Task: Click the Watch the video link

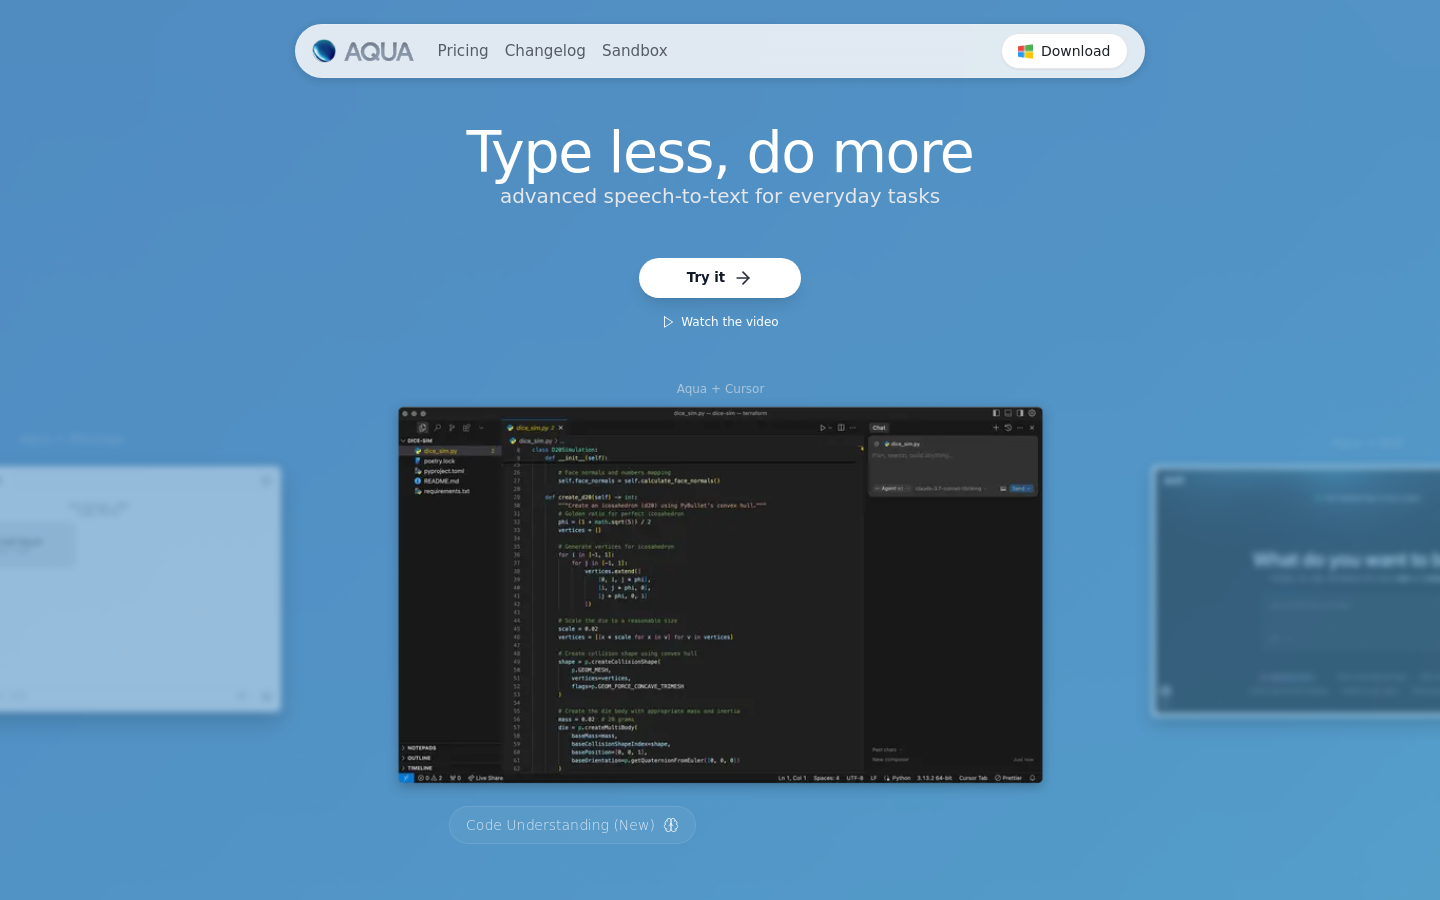Action: point(720,322)
